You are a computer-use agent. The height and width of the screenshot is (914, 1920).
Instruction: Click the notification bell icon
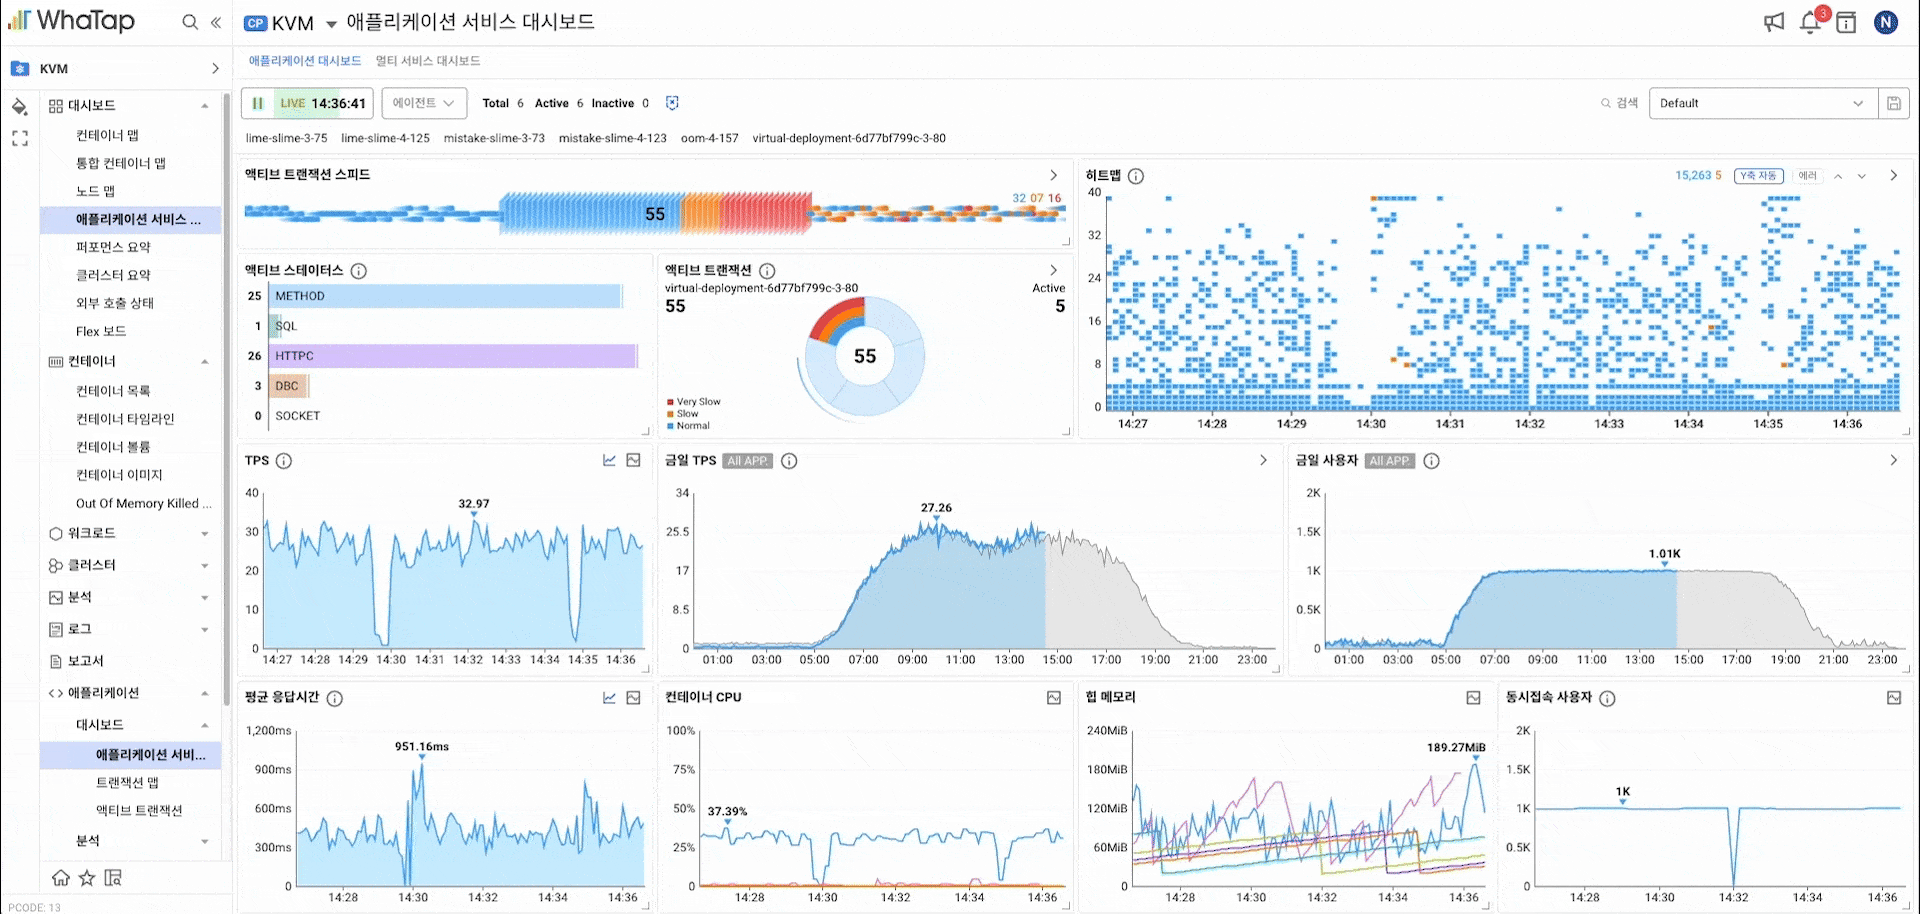click(1809, 22)
